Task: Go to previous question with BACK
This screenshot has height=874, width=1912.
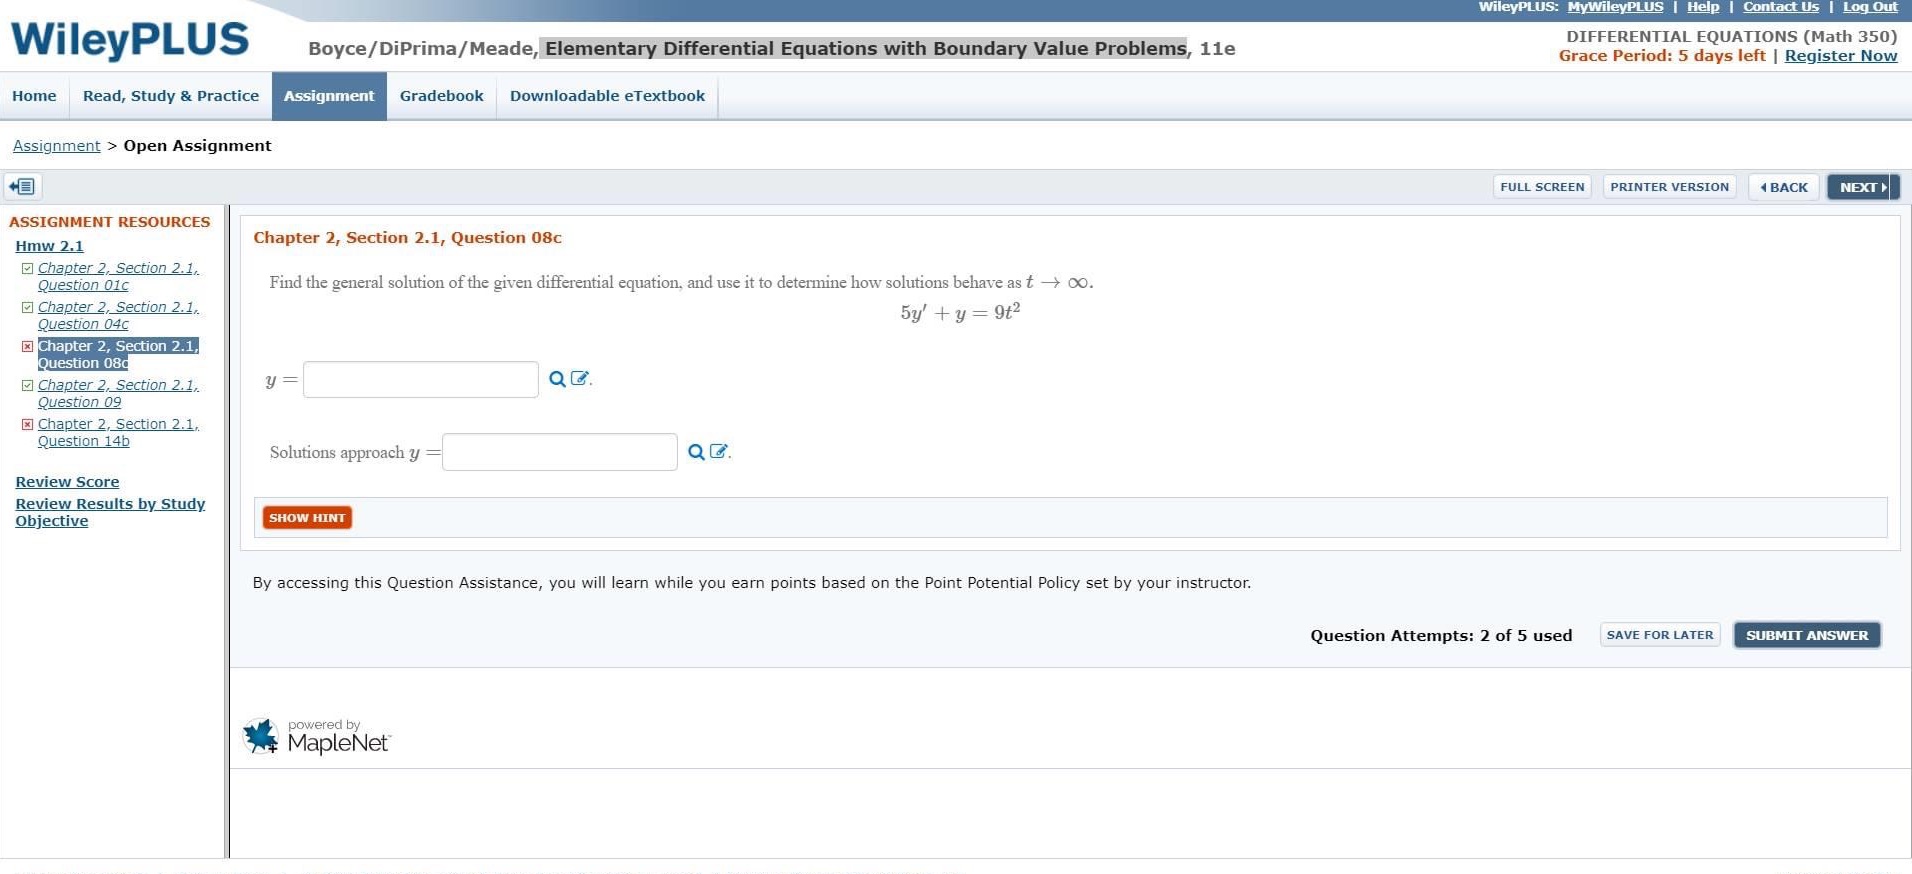Action: [x=1784, y=187]
